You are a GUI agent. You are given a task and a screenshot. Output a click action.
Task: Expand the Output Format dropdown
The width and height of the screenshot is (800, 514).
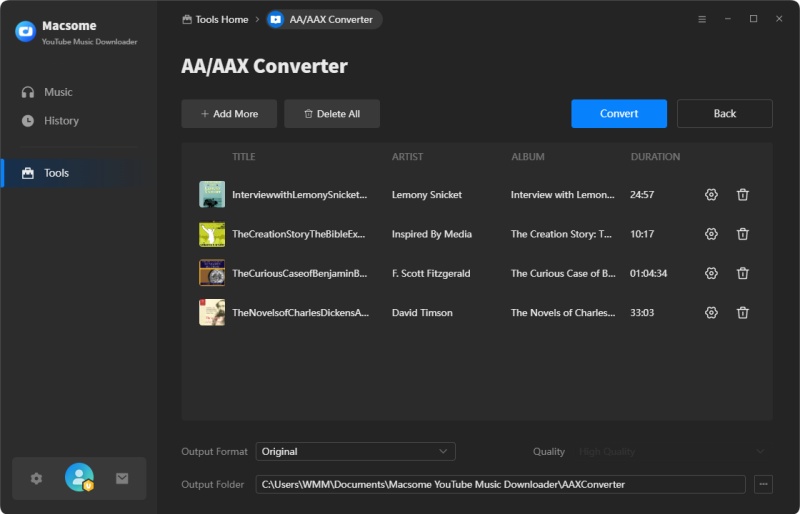pyautogui.click(x=356, y=451)
